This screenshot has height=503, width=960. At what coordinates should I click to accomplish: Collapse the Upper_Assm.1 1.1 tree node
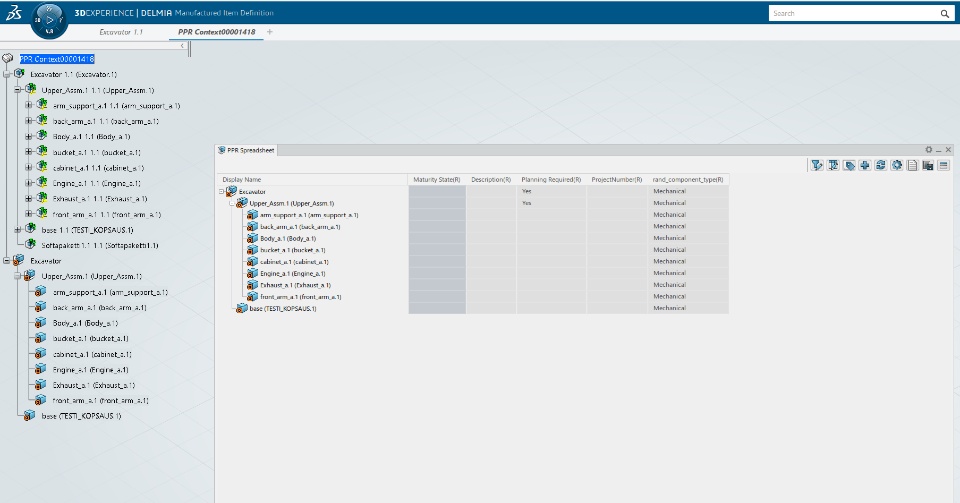18,90
